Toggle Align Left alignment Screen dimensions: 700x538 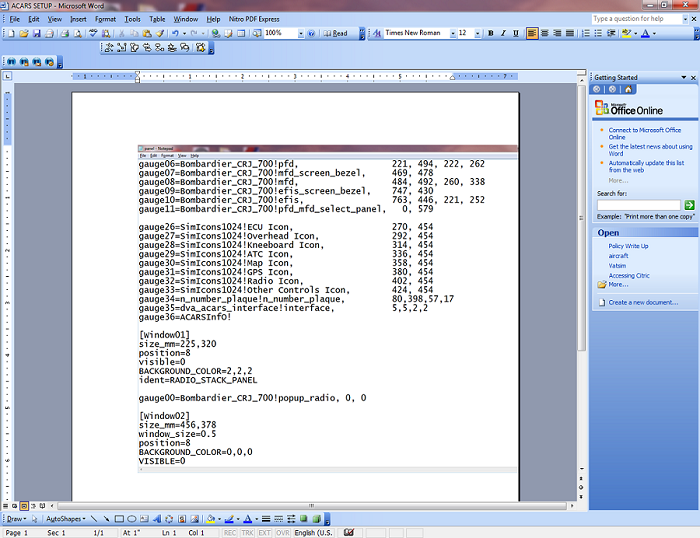532,33
